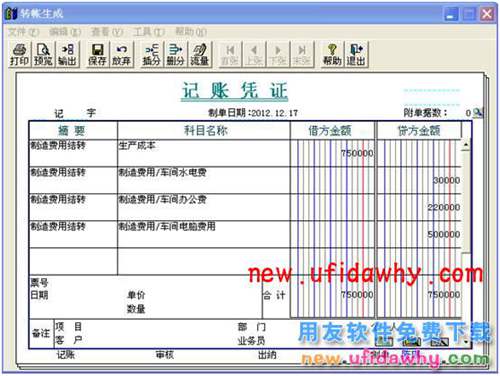500x376 pixels.
Task: Click the 制单日期 2012.12.17 field
Action: point(253,113)
